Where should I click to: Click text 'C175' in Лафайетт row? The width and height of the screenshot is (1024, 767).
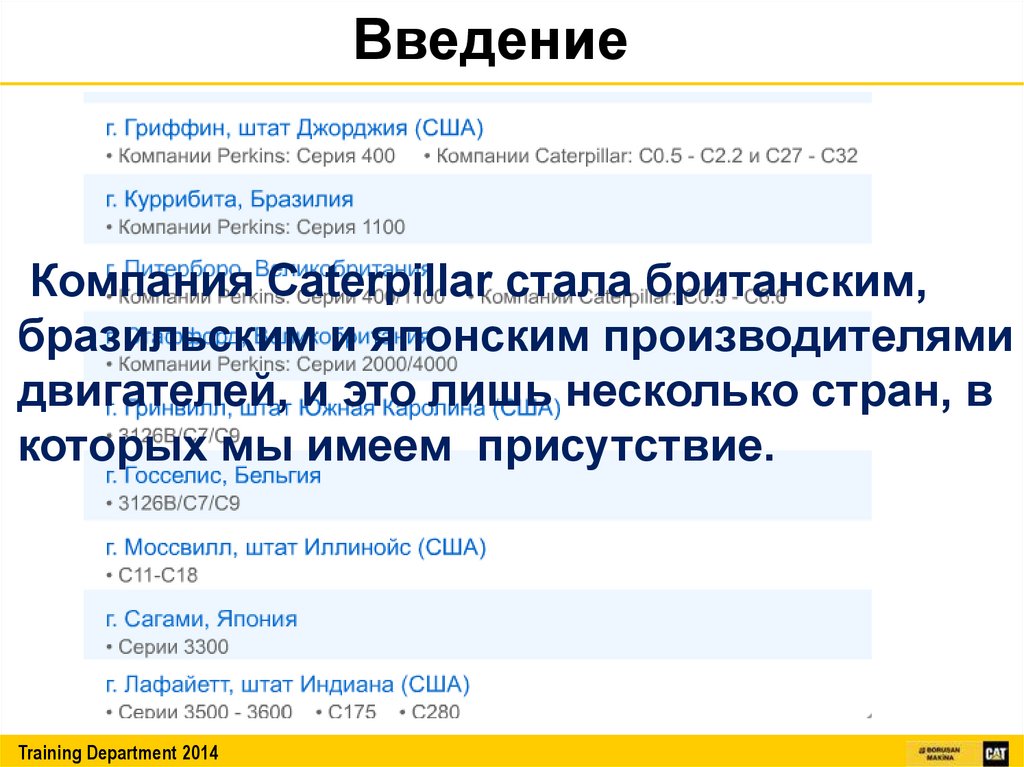(352, 711)
